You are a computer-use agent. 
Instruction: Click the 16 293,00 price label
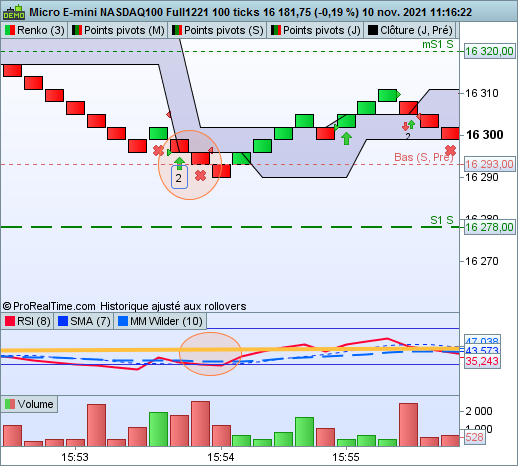click(x=489, y=164)
